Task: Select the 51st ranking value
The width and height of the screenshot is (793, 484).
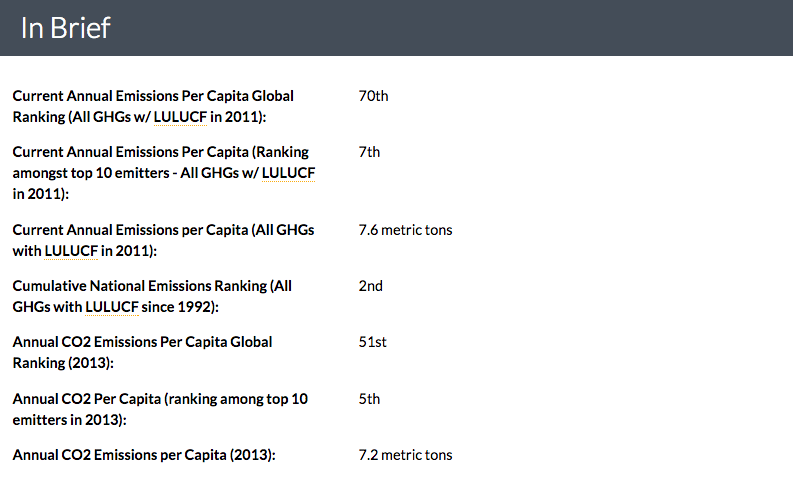Action: (372, 342)
